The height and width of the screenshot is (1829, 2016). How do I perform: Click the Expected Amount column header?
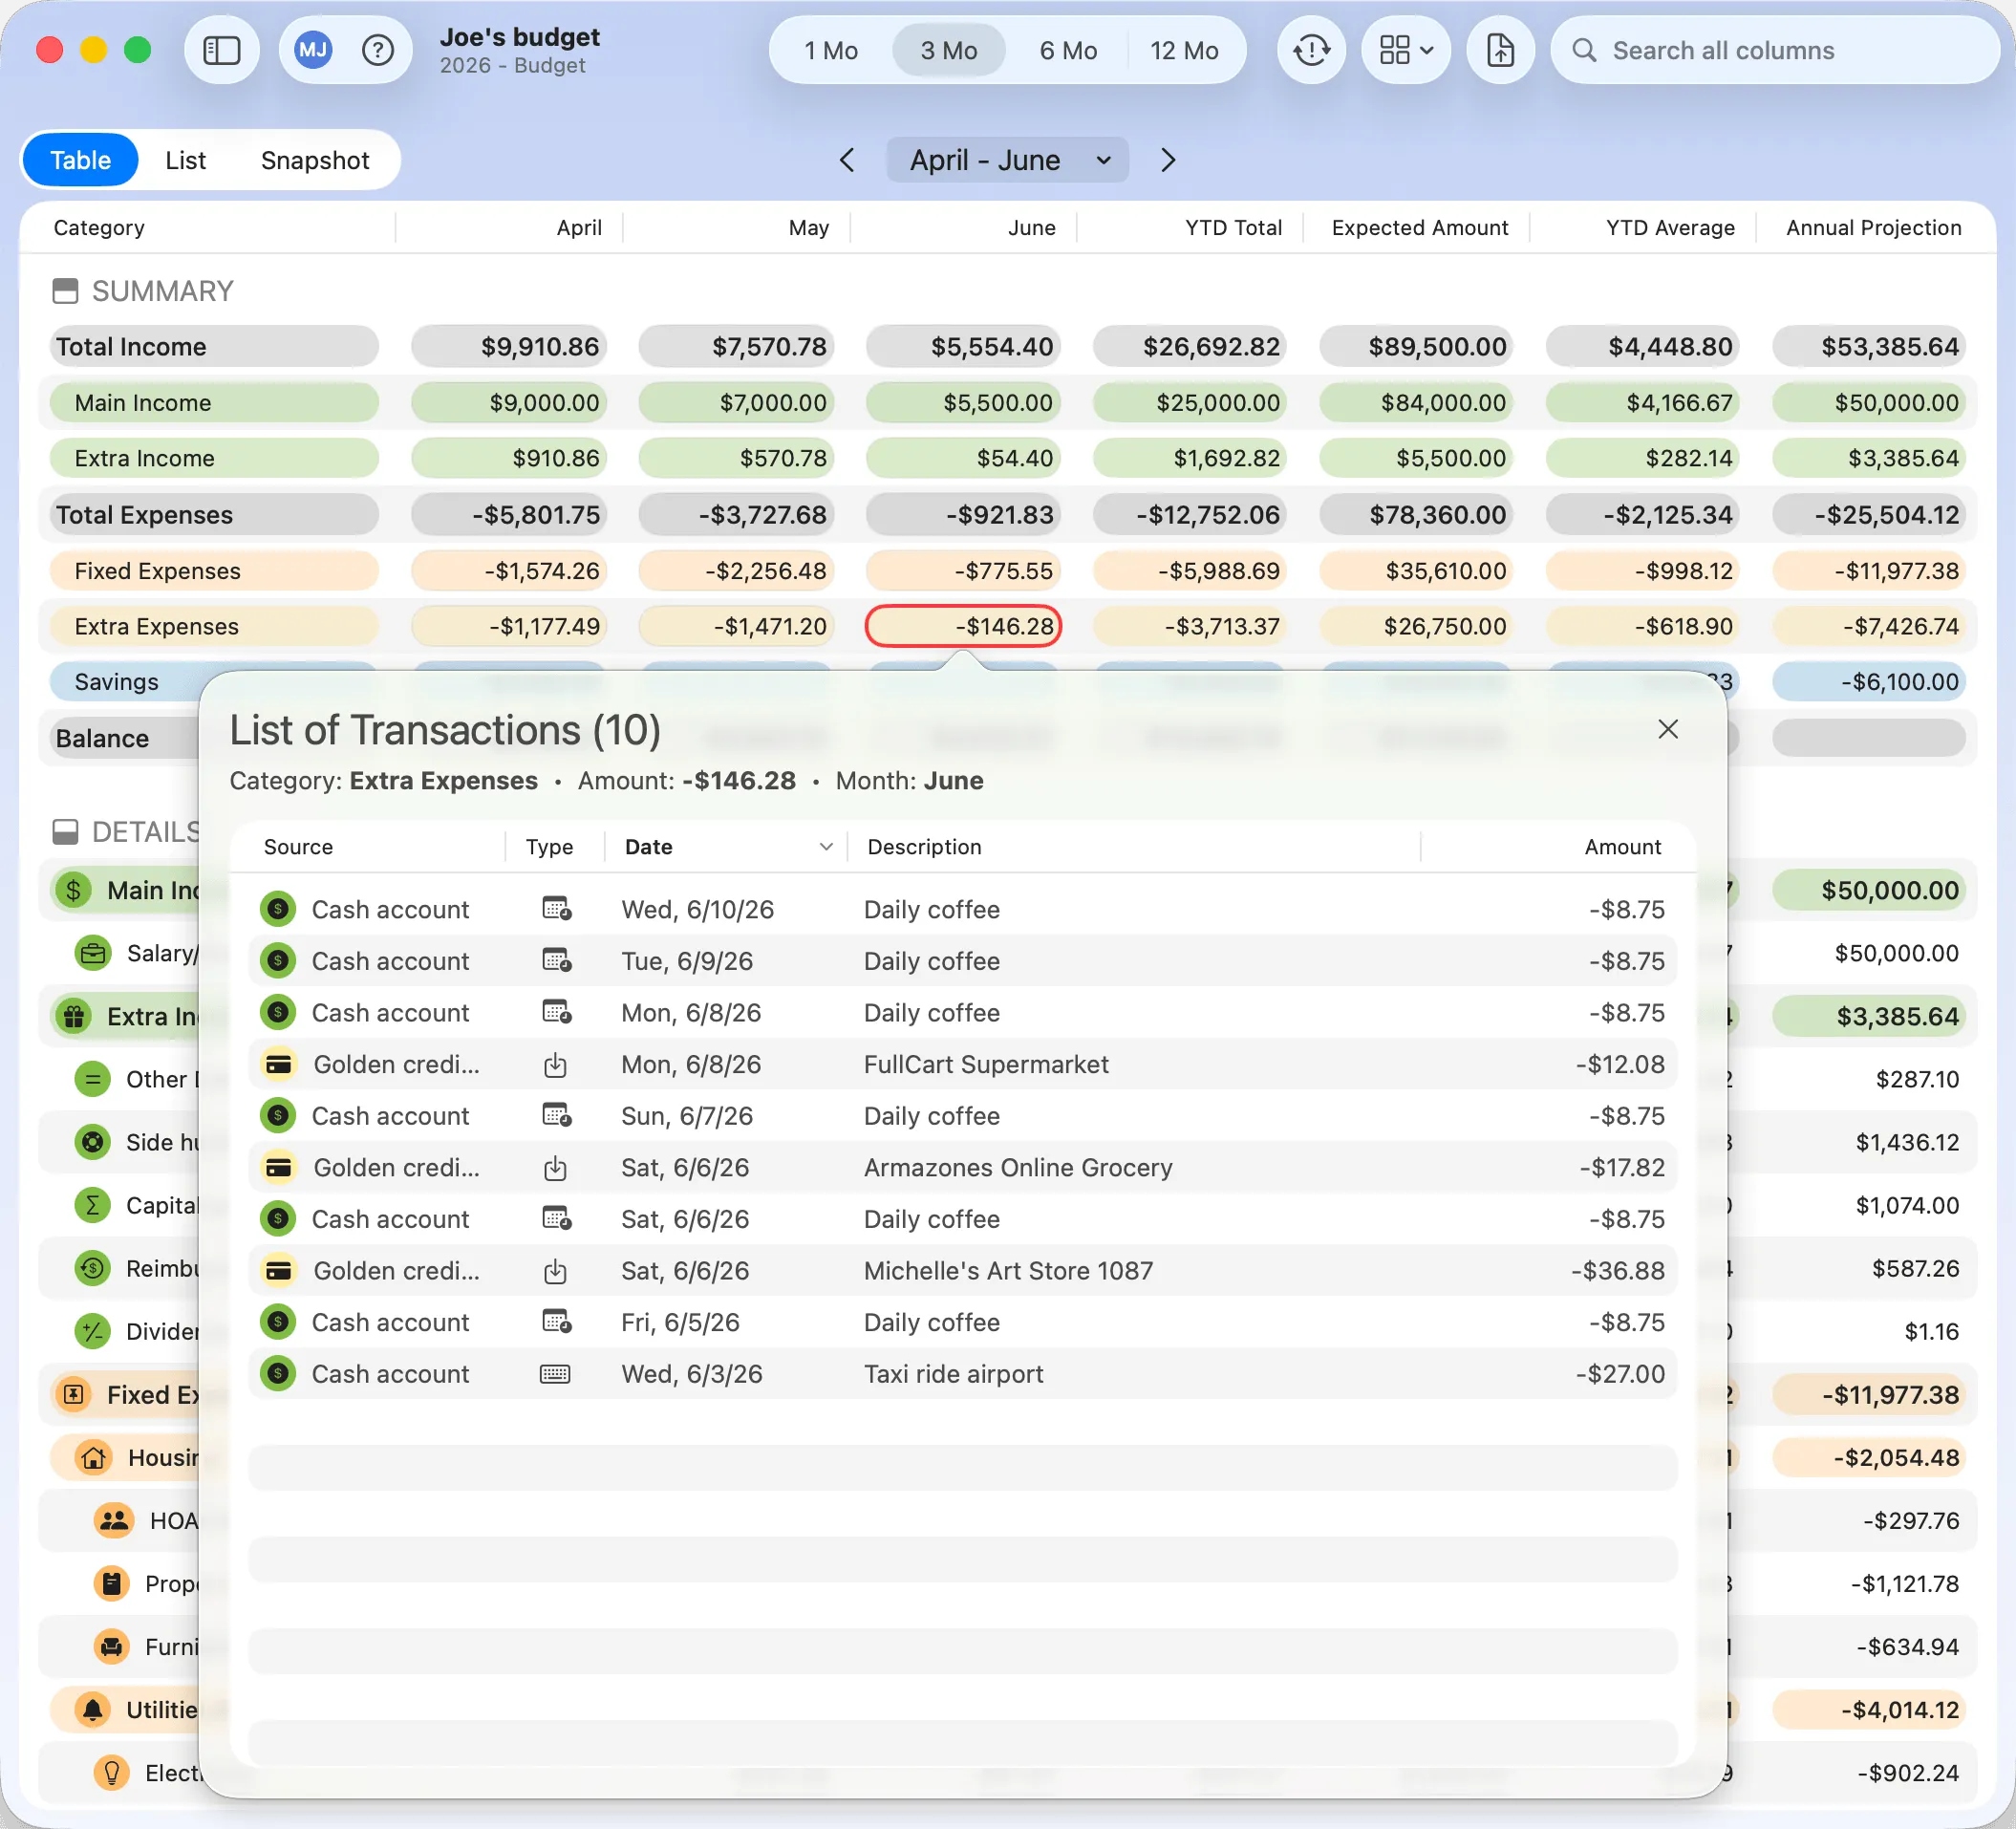[x=1419, y=227]
